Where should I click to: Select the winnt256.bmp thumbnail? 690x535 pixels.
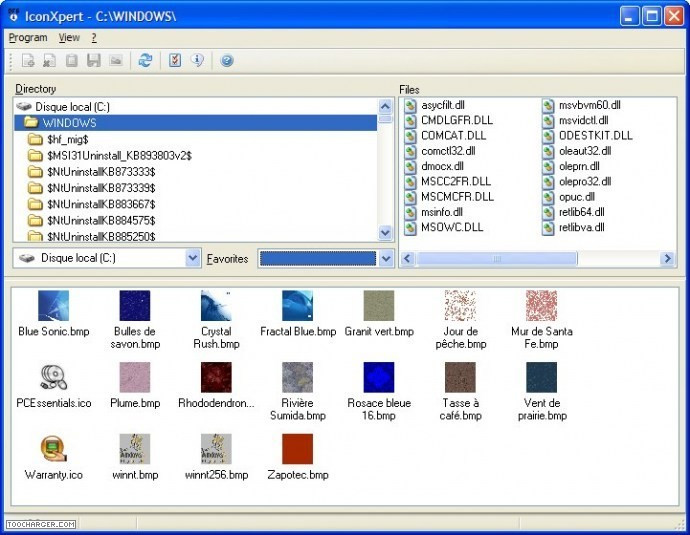[x=216, y=449]
